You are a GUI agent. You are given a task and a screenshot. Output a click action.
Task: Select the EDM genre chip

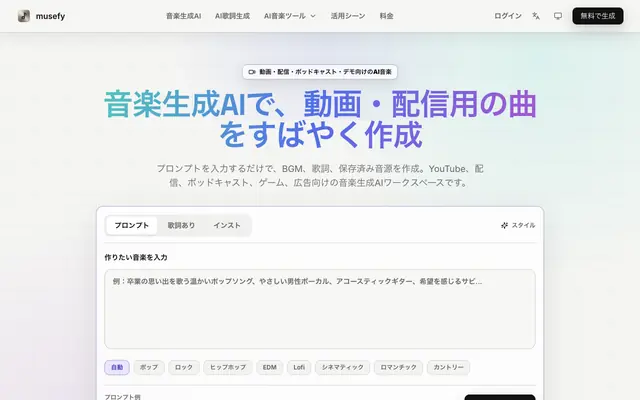(x=269, y=367)
